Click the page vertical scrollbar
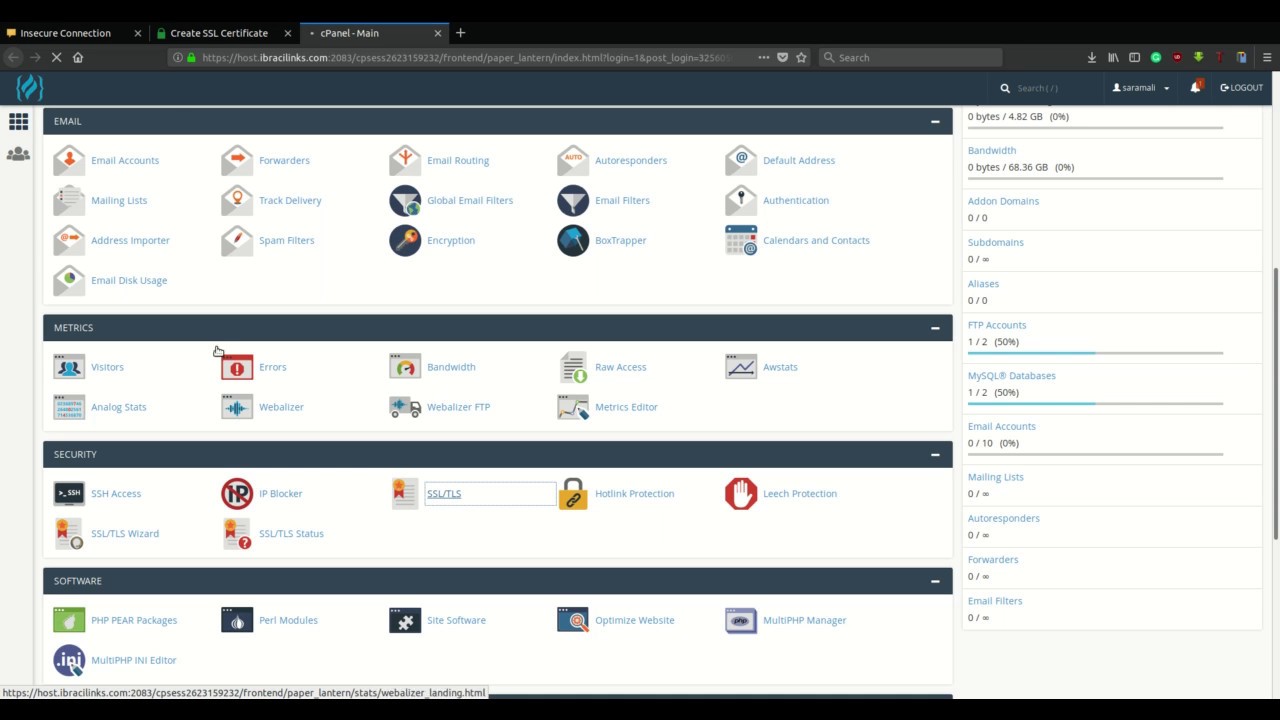Image resolution: width=1280 pixels, height=720 pixels. [x=1275, y=405]
